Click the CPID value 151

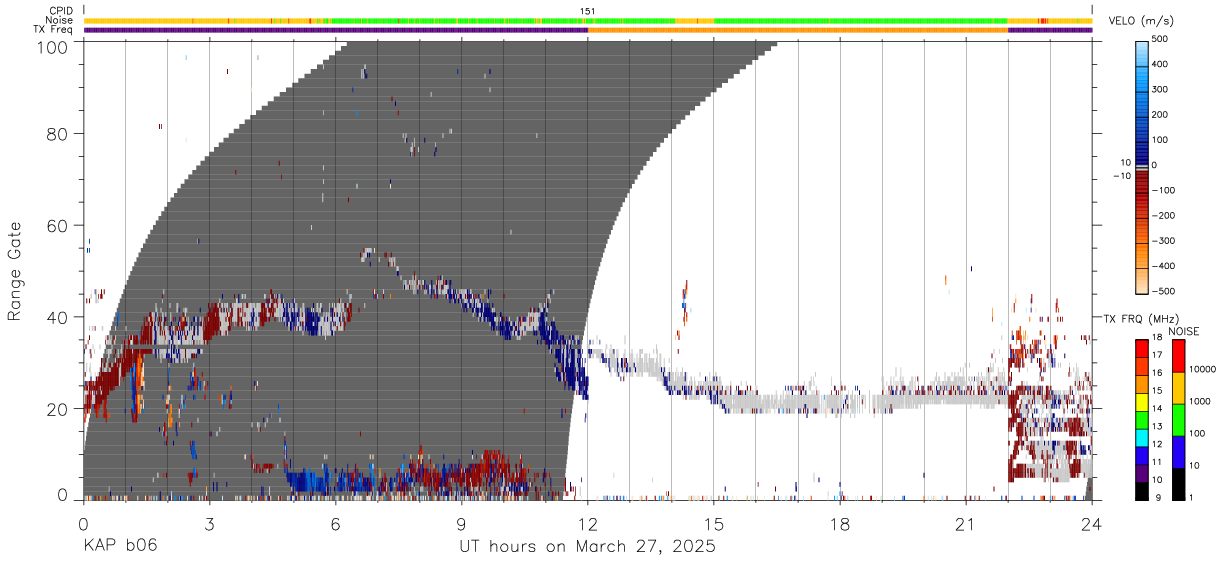pyautogui.click(x=588, y=10)
